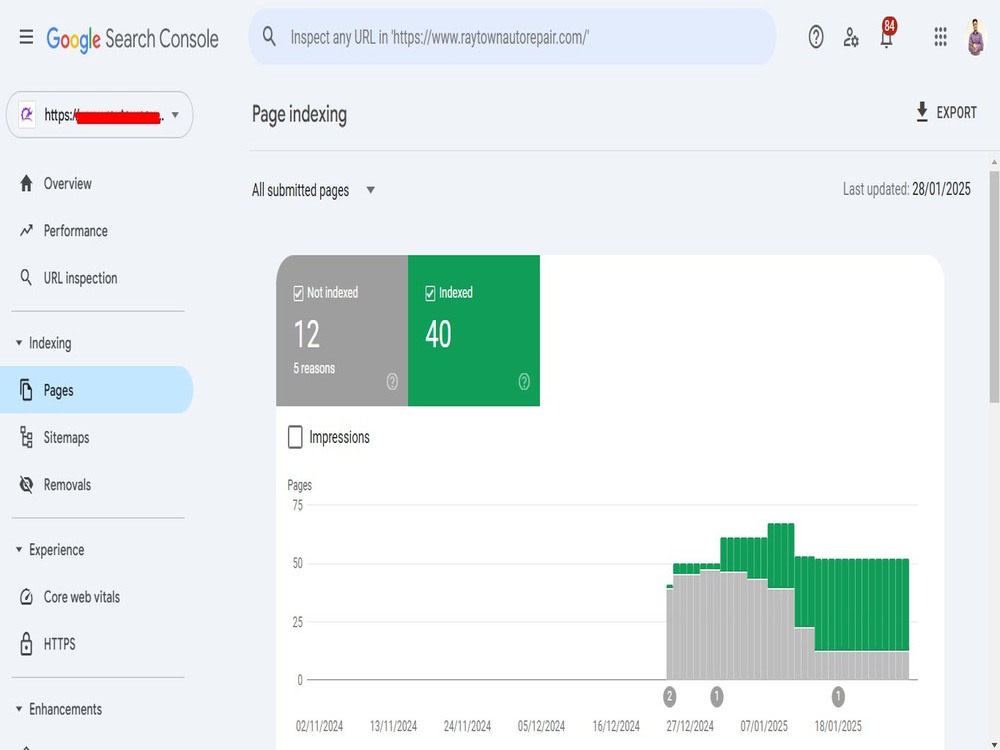Open HTTPS report

[x=96, y=644]
